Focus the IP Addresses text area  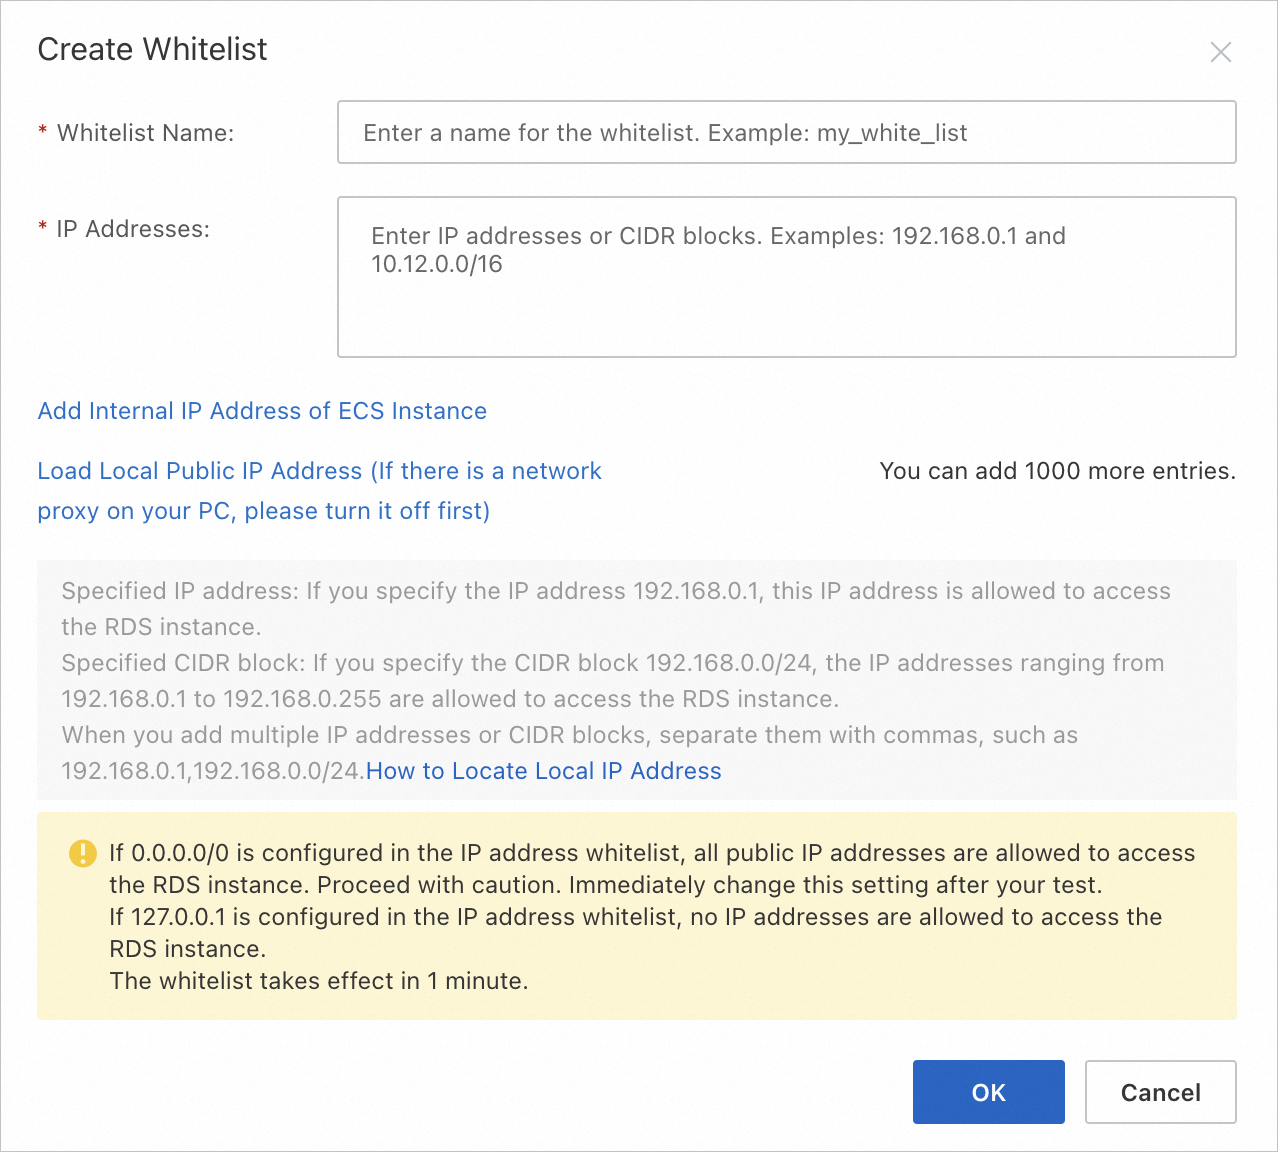[787, 277]
